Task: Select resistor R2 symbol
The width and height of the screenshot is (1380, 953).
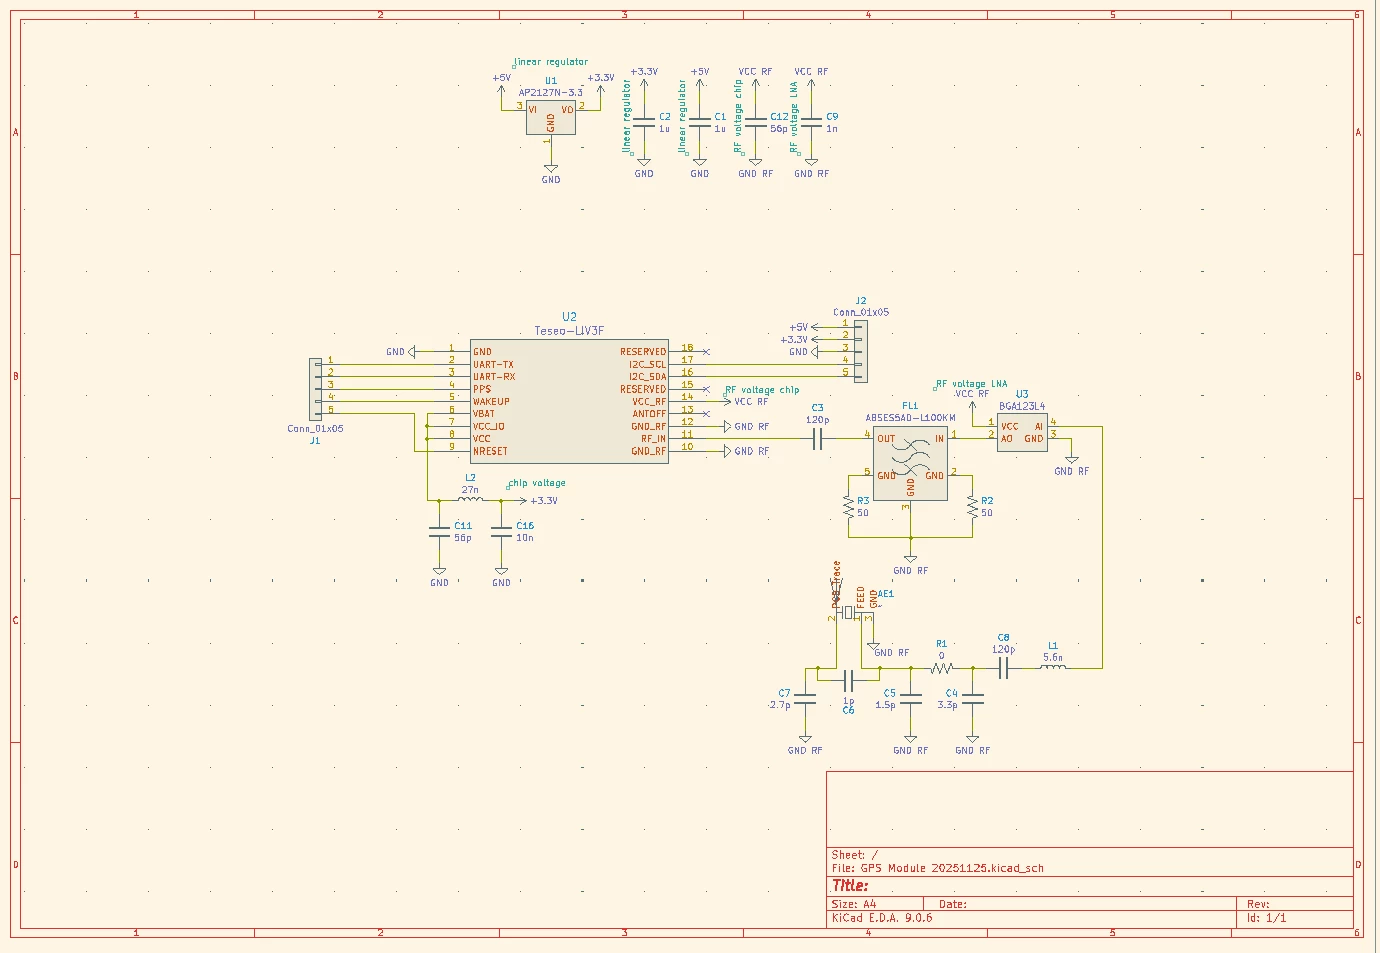Action: pyautogui.click(x=972, y=508)
